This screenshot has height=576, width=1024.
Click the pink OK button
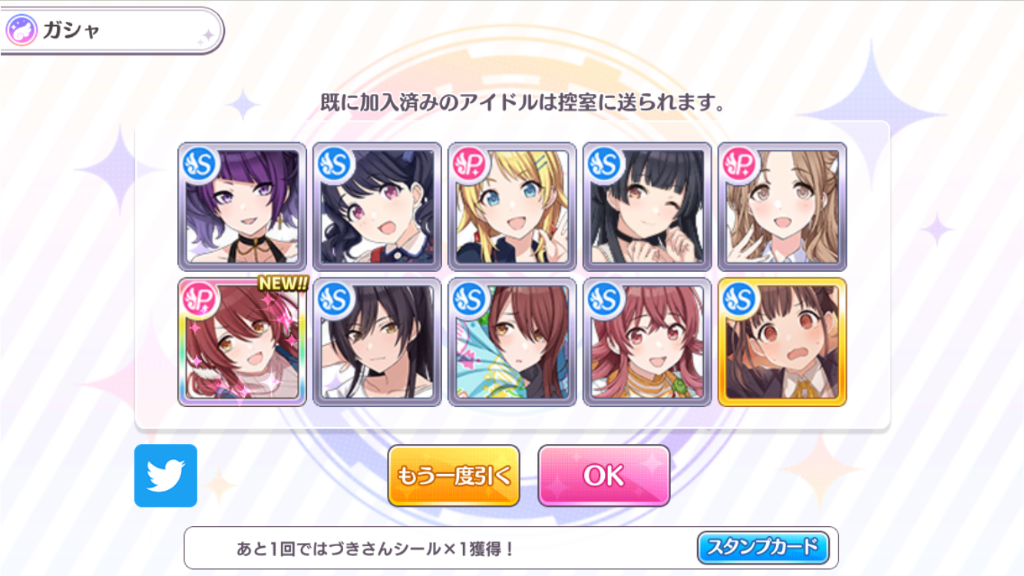pyautogui.click(x=603, y=475)
